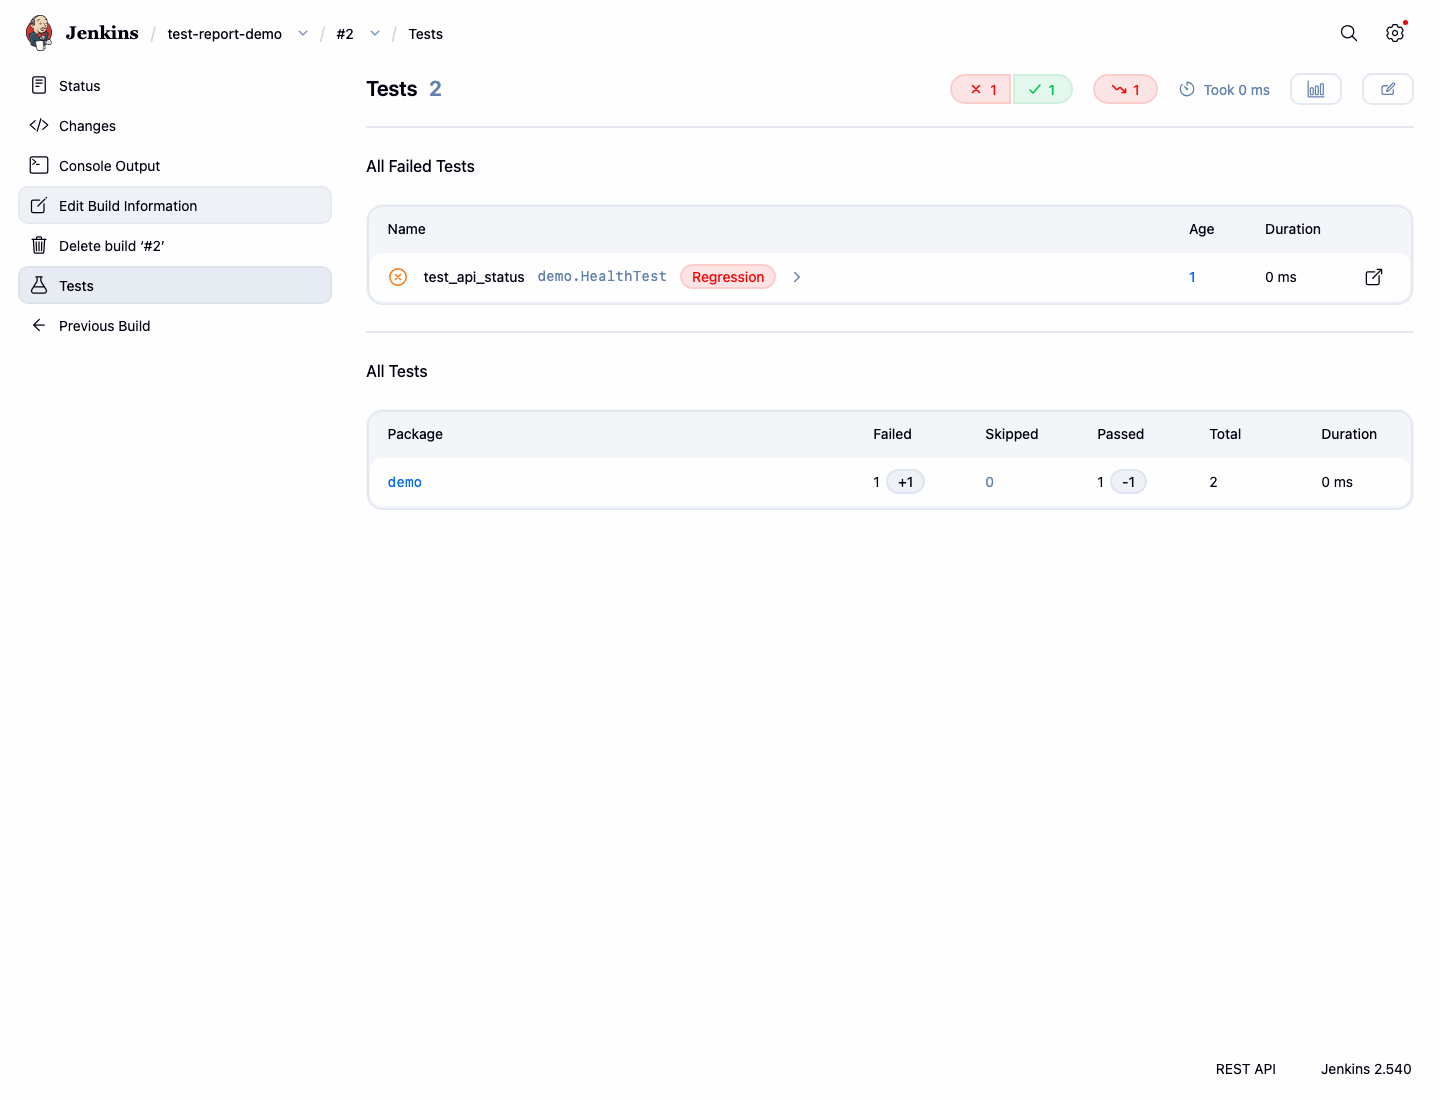Screen dimensions: 1440x1100
Task: Click the Jenkins title text
Action: click(x=102, y=33)
